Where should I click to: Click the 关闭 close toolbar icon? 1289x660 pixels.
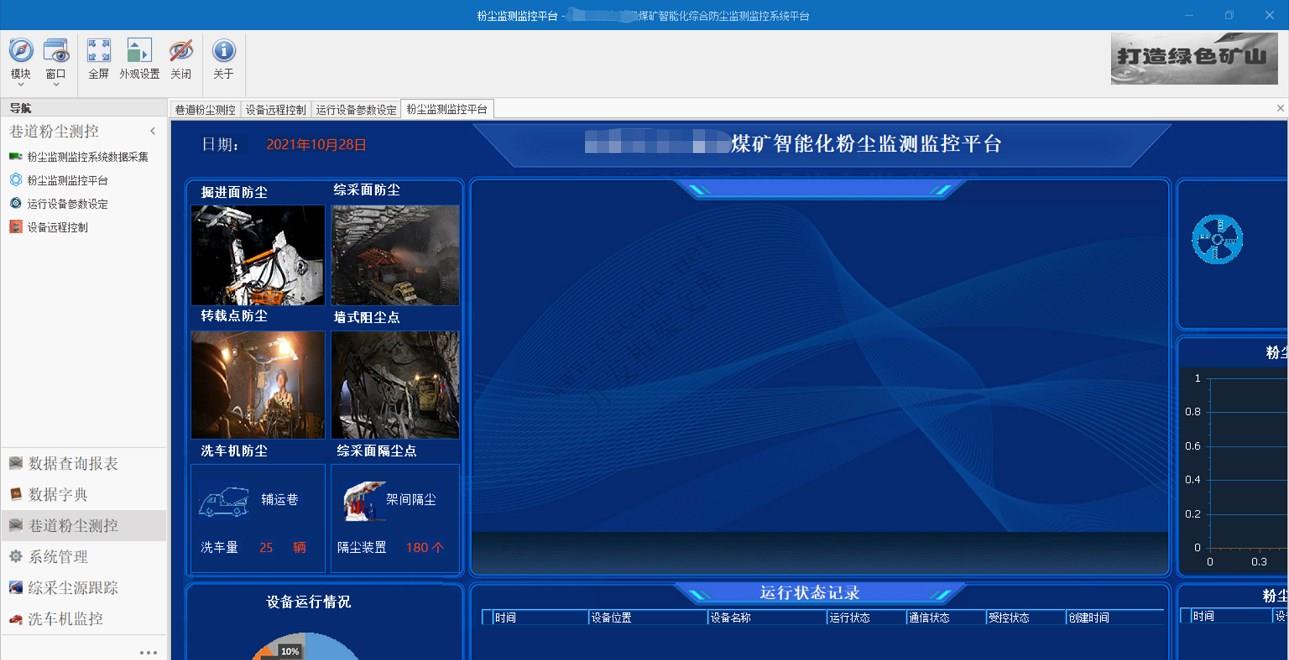pyautogui.click(x=179, y=50)
